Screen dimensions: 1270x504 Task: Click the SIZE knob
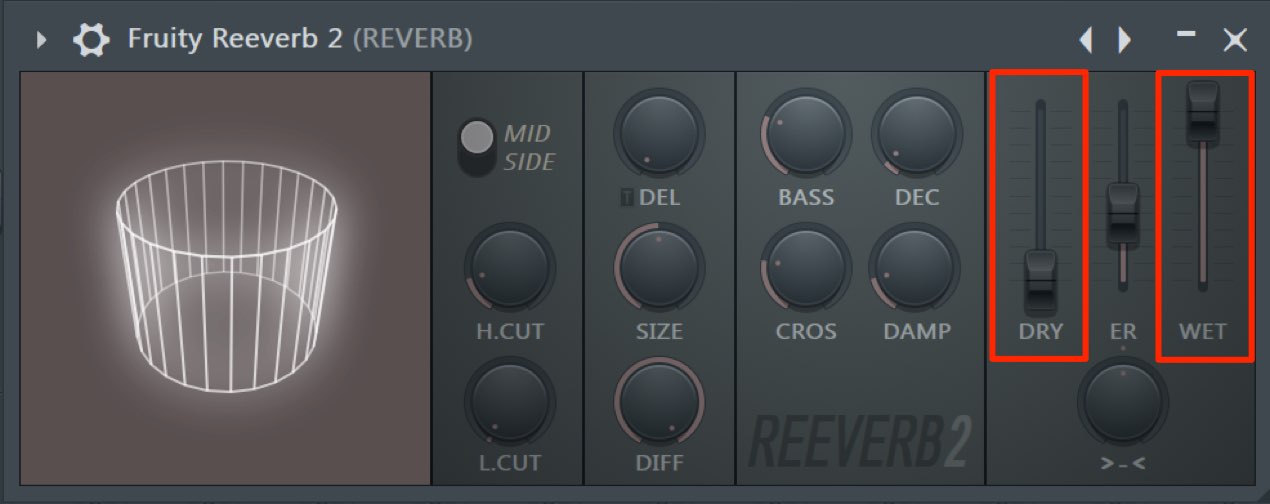coord(659,267)
